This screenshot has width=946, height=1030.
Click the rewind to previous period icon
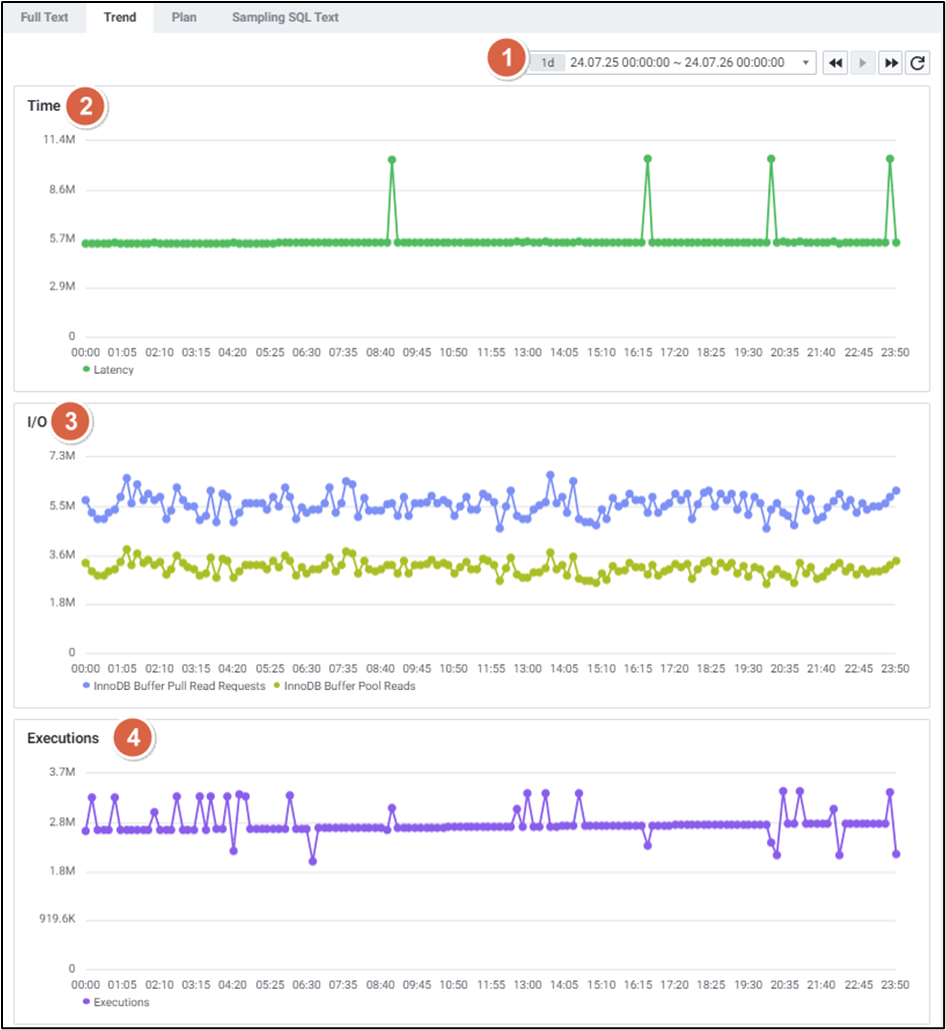click(835, 63)
